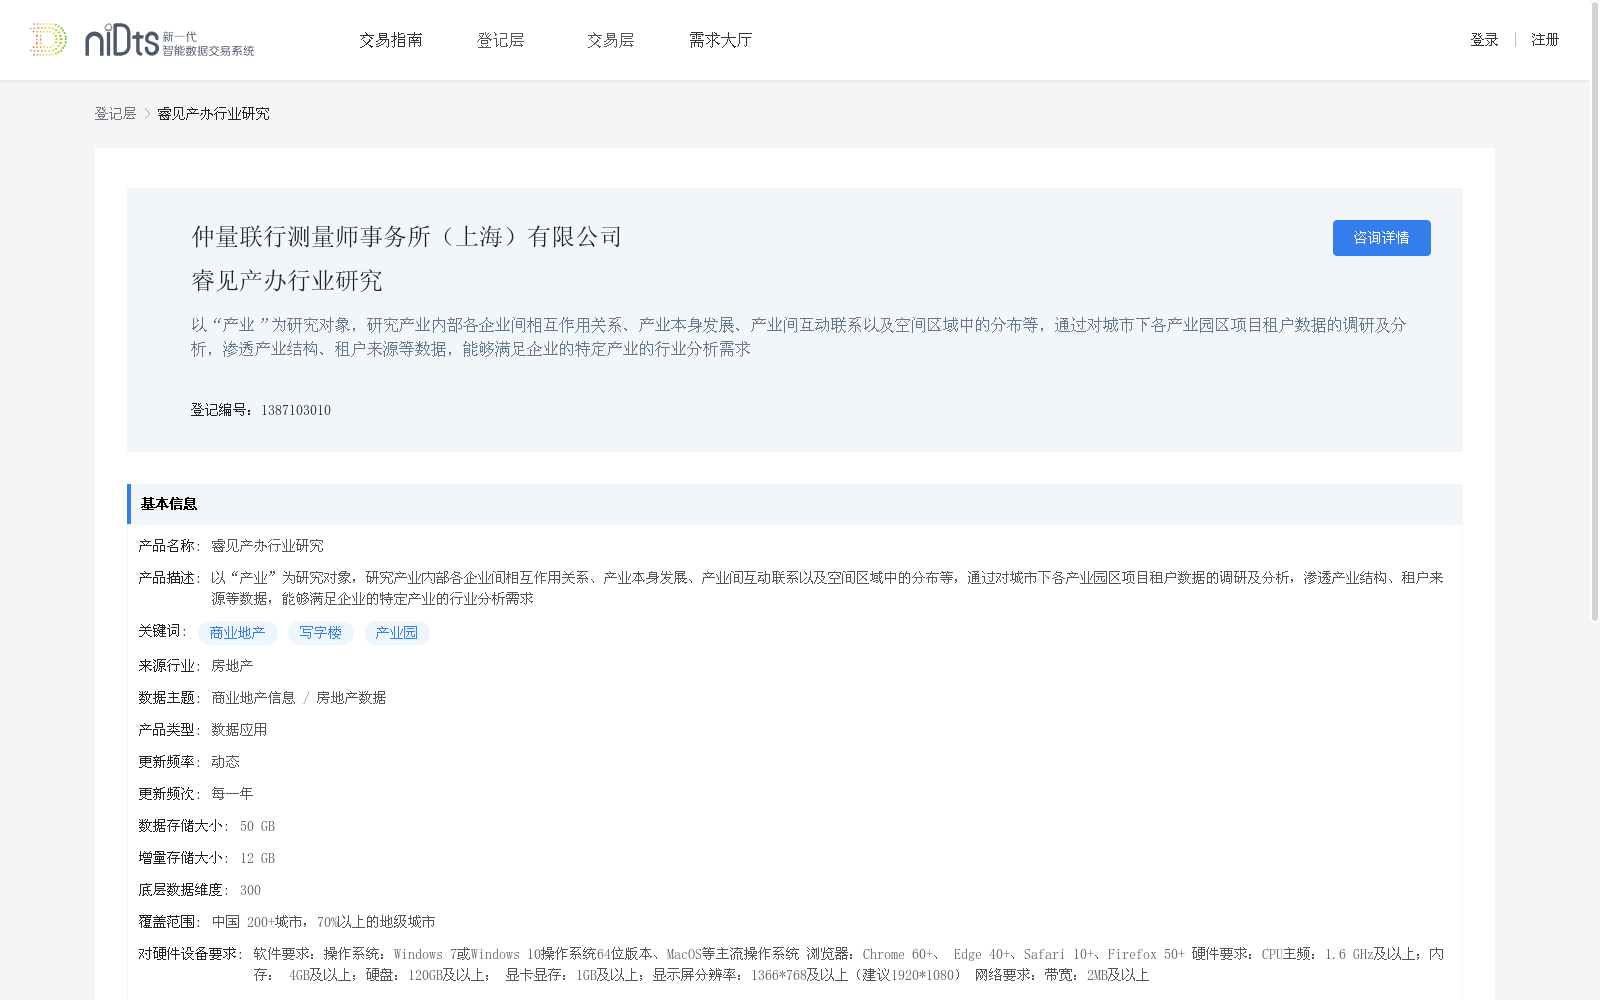
Task: Click the 产业园 keyword tag
Action: click(396, 633)
